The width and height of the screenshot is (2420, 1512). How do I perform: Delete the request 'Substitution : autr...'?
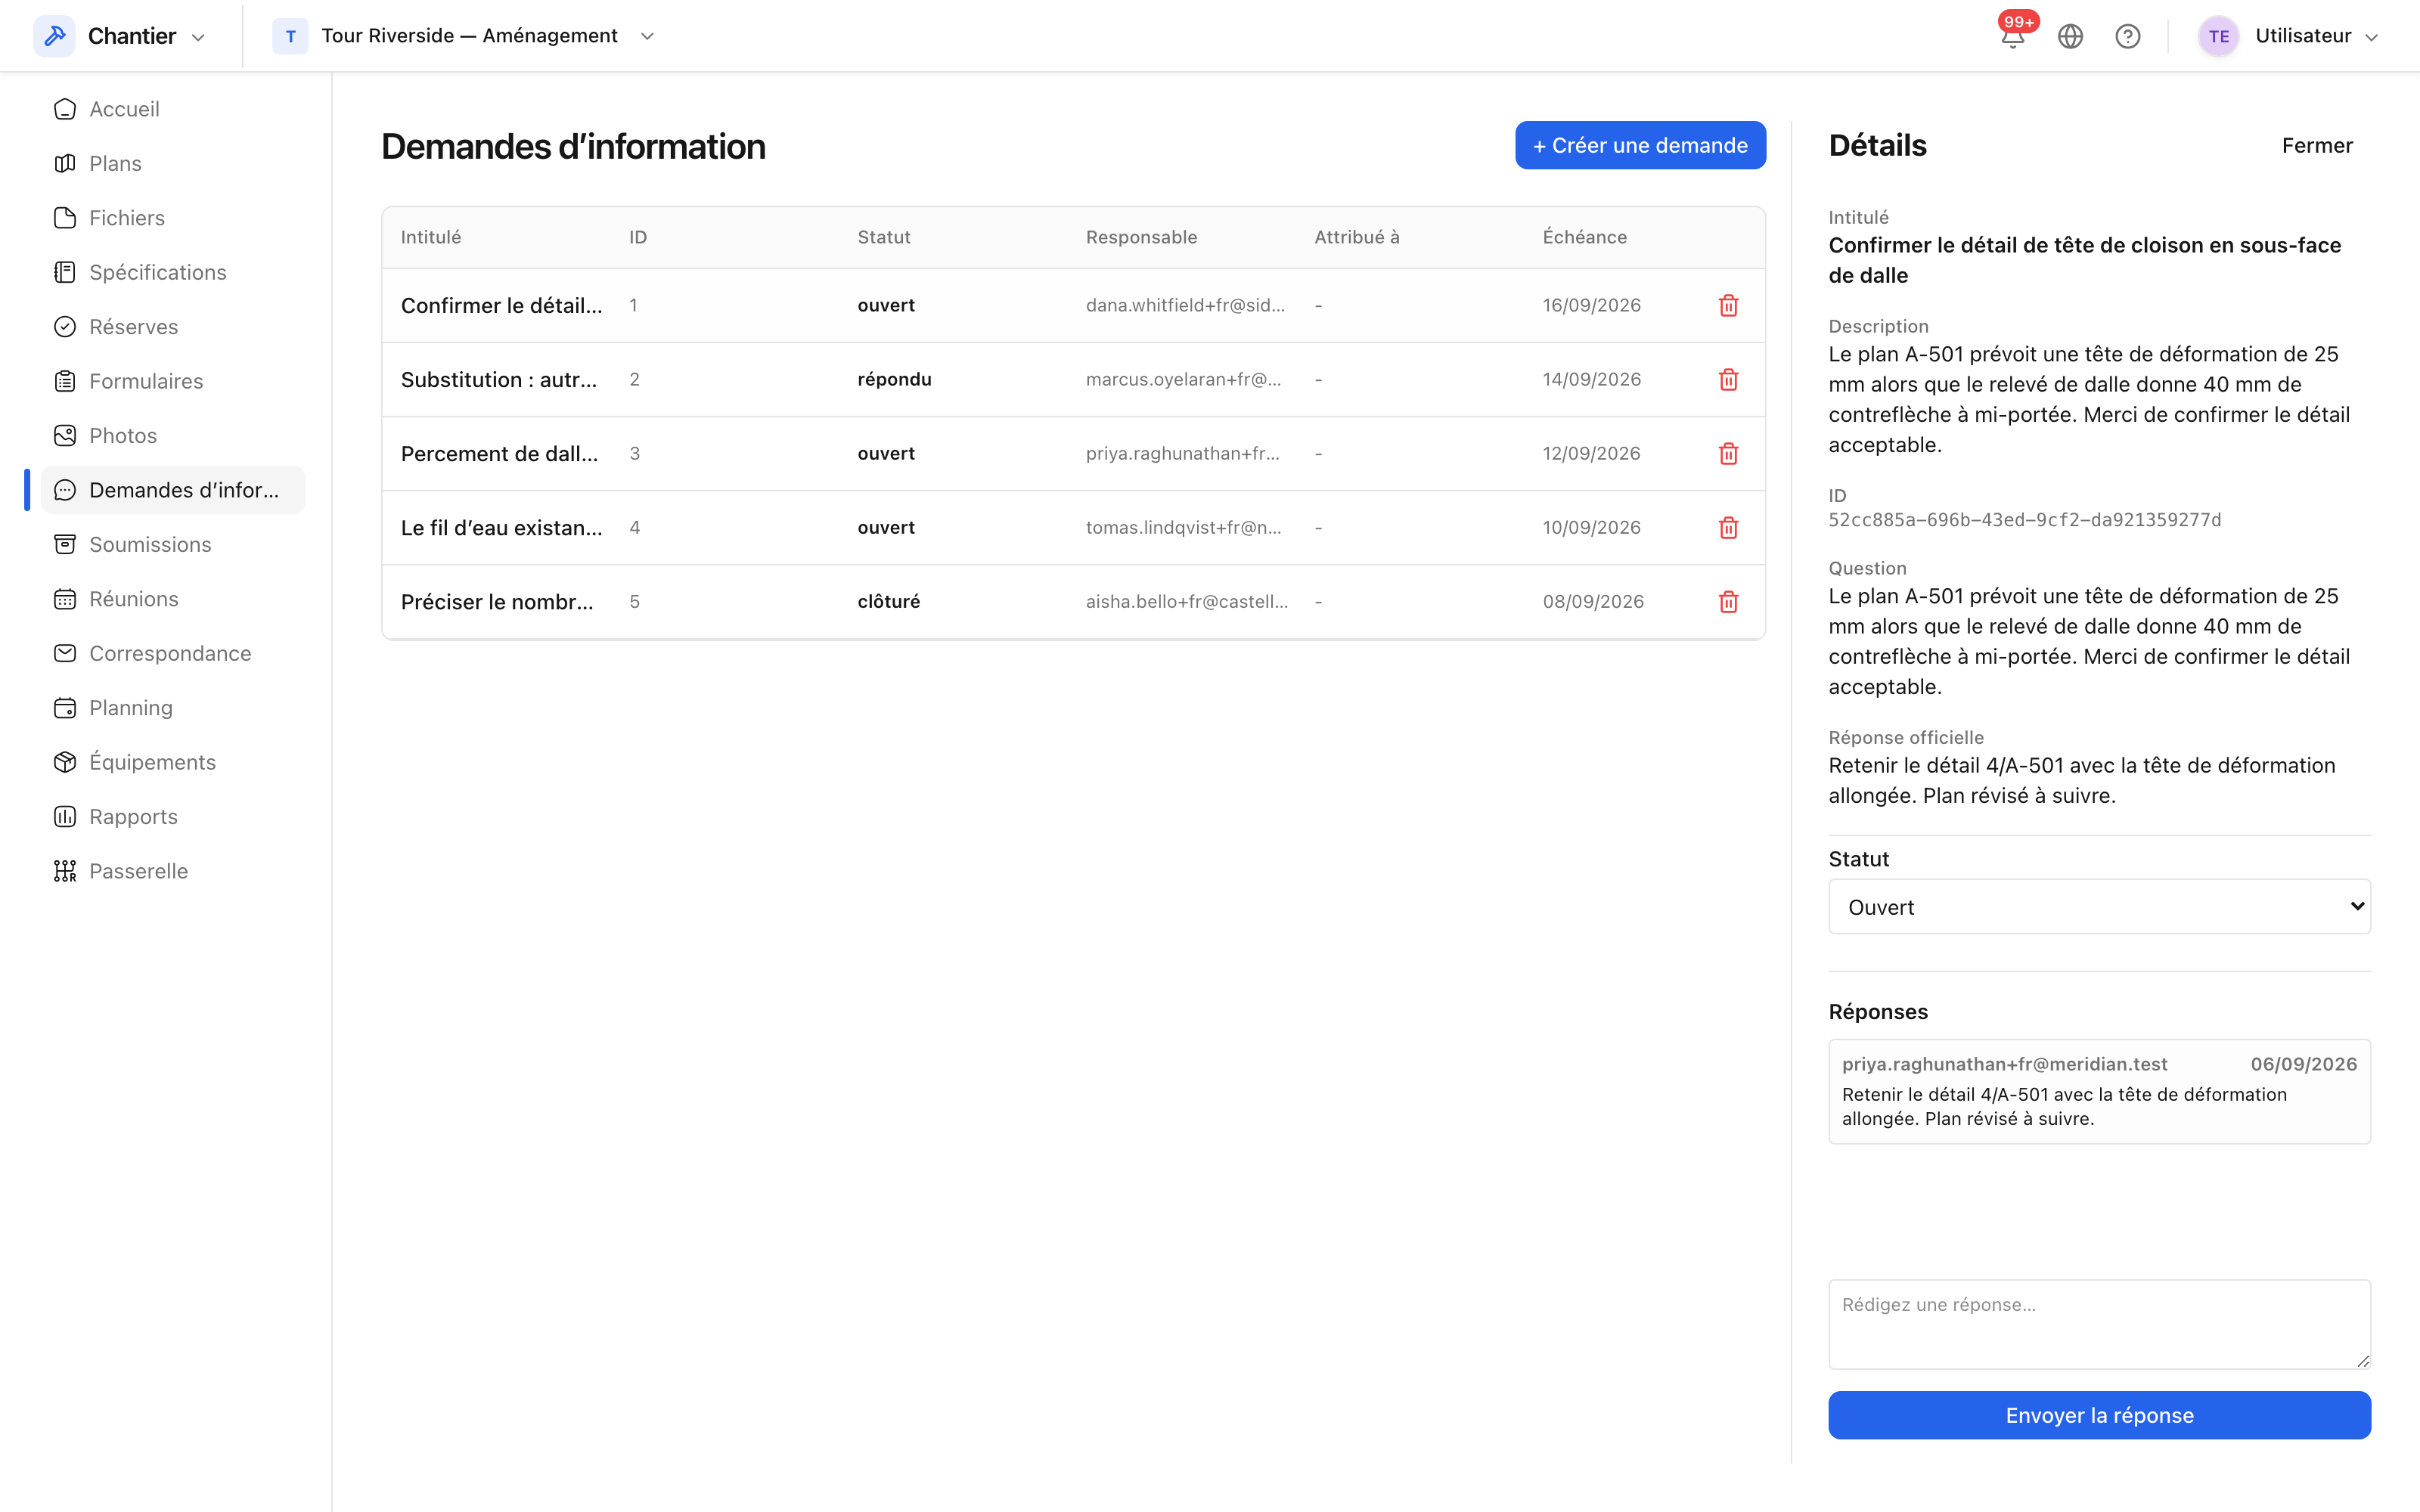coord(1728,379)
